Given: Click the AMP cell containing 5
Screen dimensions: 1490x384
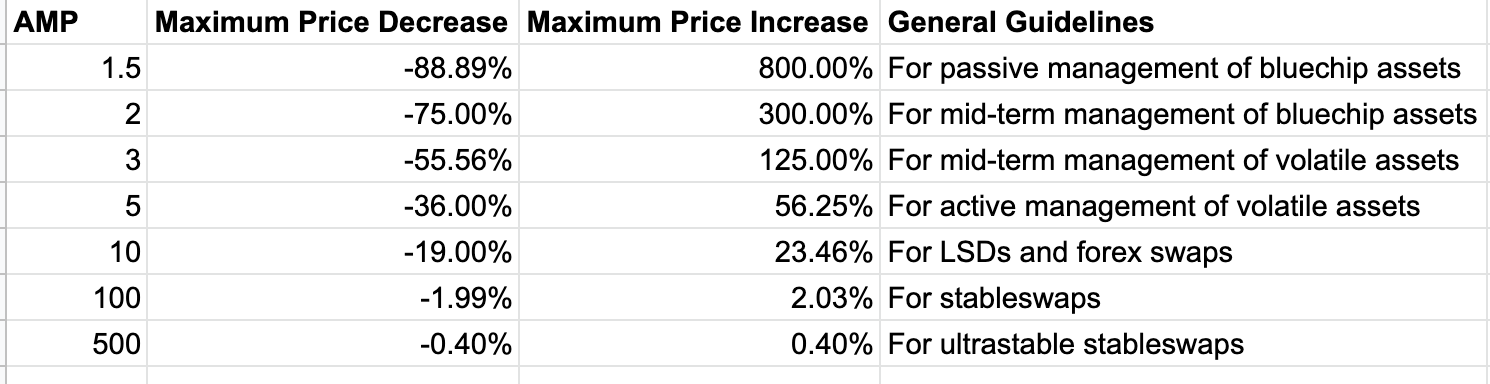Looking at the screenshot, I should pyautogui.click(x=77, y=206).
